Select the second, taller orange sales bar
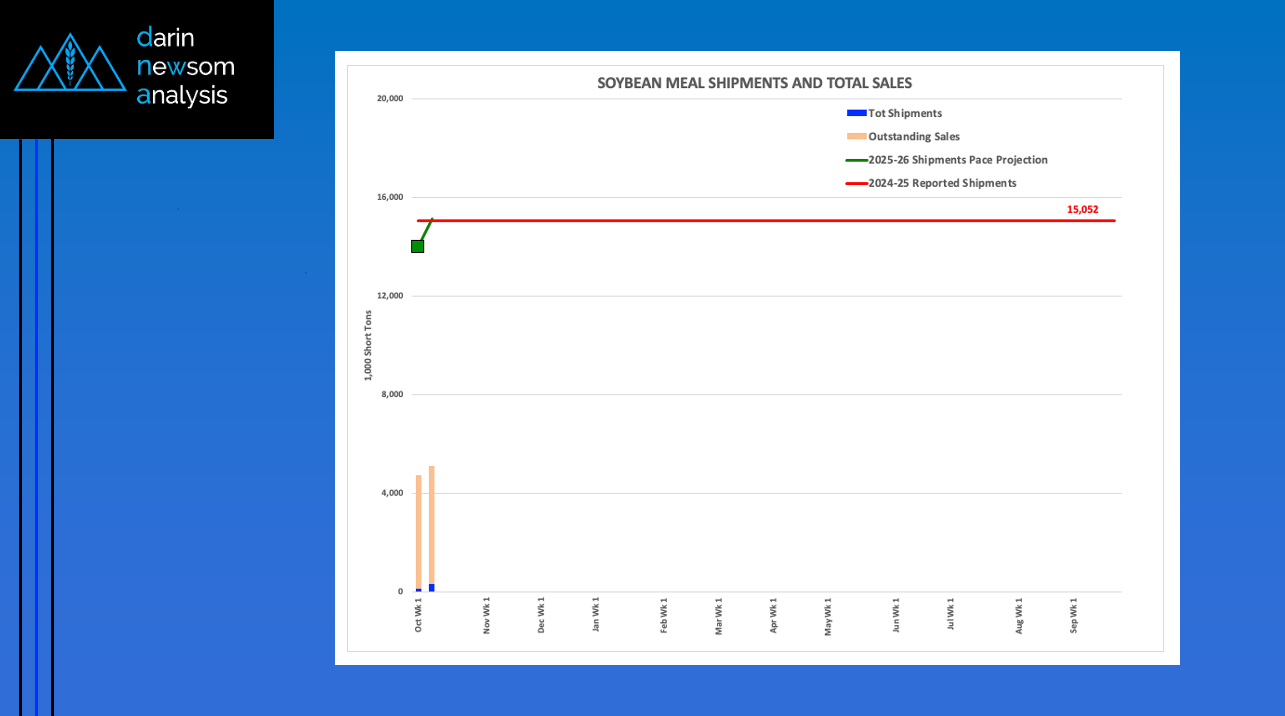 [x=431, y=520]
